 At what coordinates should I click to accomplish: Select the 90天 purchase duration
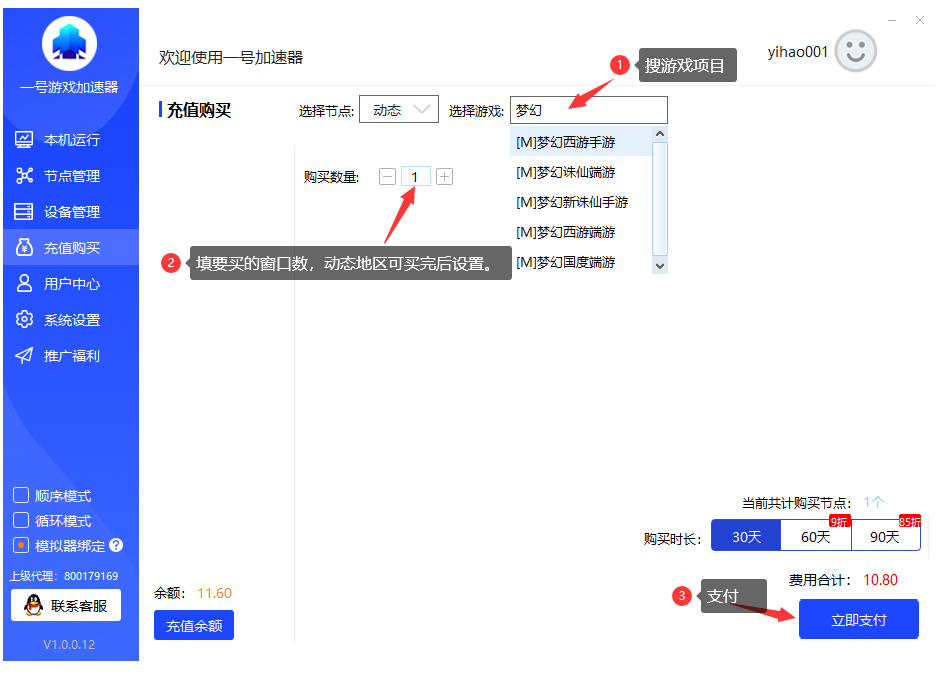[886, 535]
